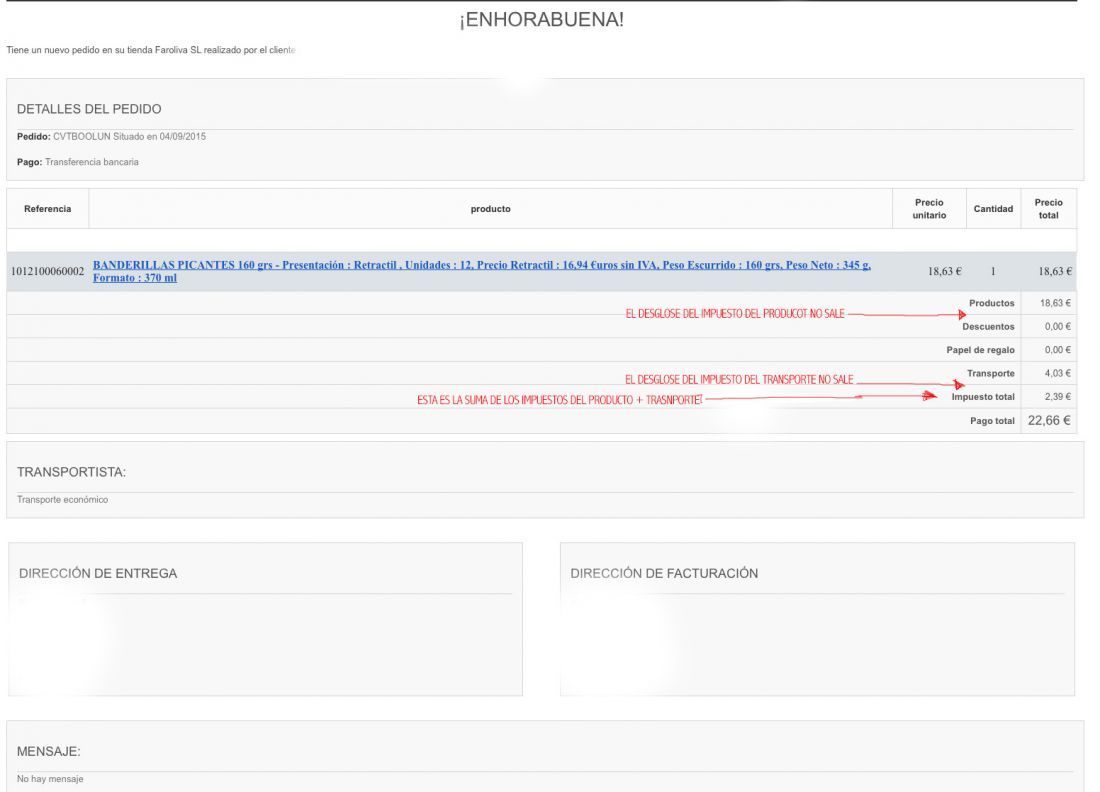This screenshot has width=1100, height=792.
Task: Click the quantity value 1 in product row
Action: pyautogui.click(x=993, y=271)
